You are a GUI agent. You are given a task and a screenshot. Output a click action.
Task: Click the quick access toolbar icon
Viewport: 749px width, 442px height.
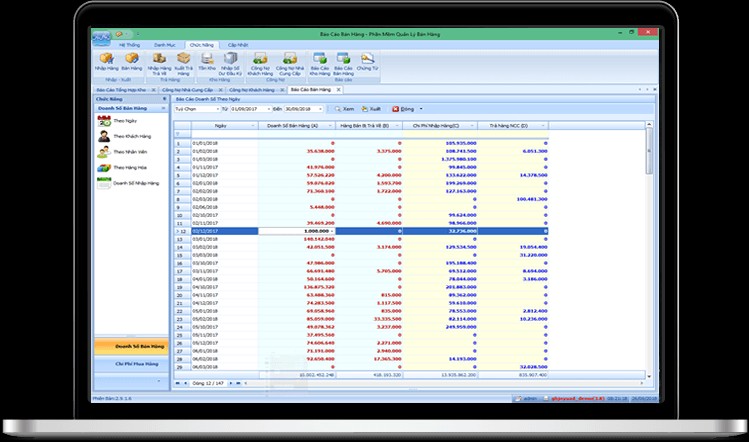click(x=119, y=34)
